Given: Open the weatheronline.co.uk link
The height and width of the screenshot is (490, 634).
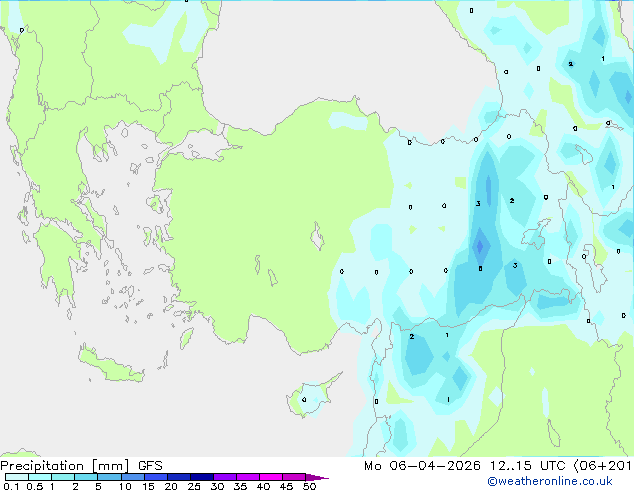Looking at the screenshot, I should (x=550, y=481).
